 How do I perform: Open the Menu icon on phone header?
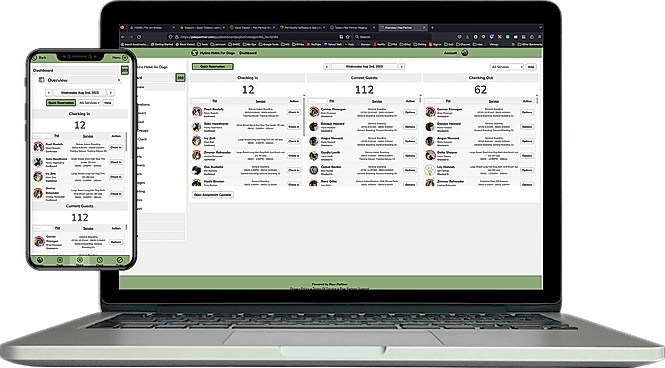pyautogui.click(x=125, y=58)
